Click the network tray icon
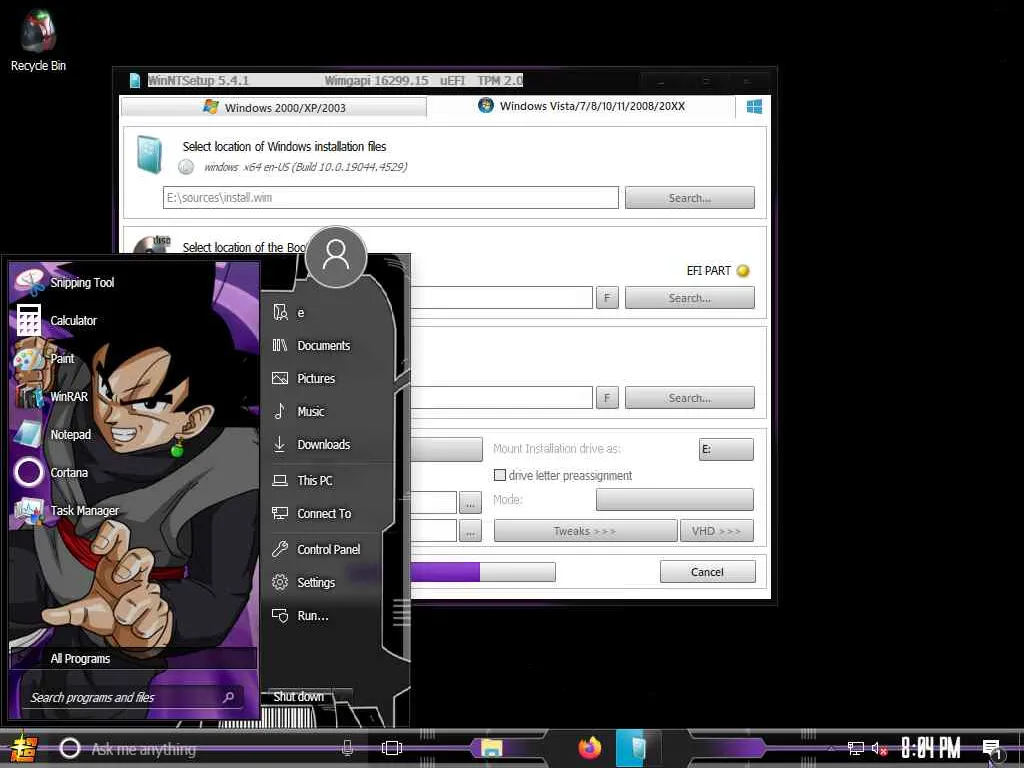1024x768 pixels. point(856,748)
